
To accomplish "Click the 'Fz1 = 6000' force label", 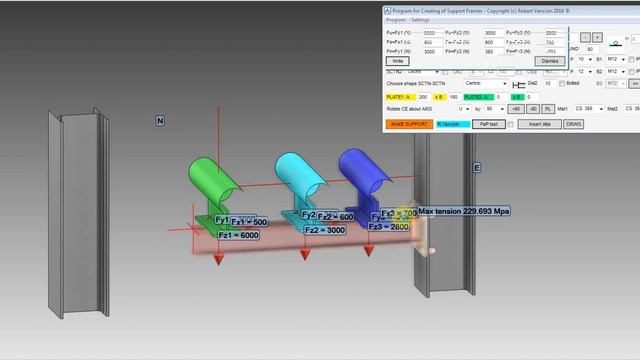I will (x=238, y=235).
